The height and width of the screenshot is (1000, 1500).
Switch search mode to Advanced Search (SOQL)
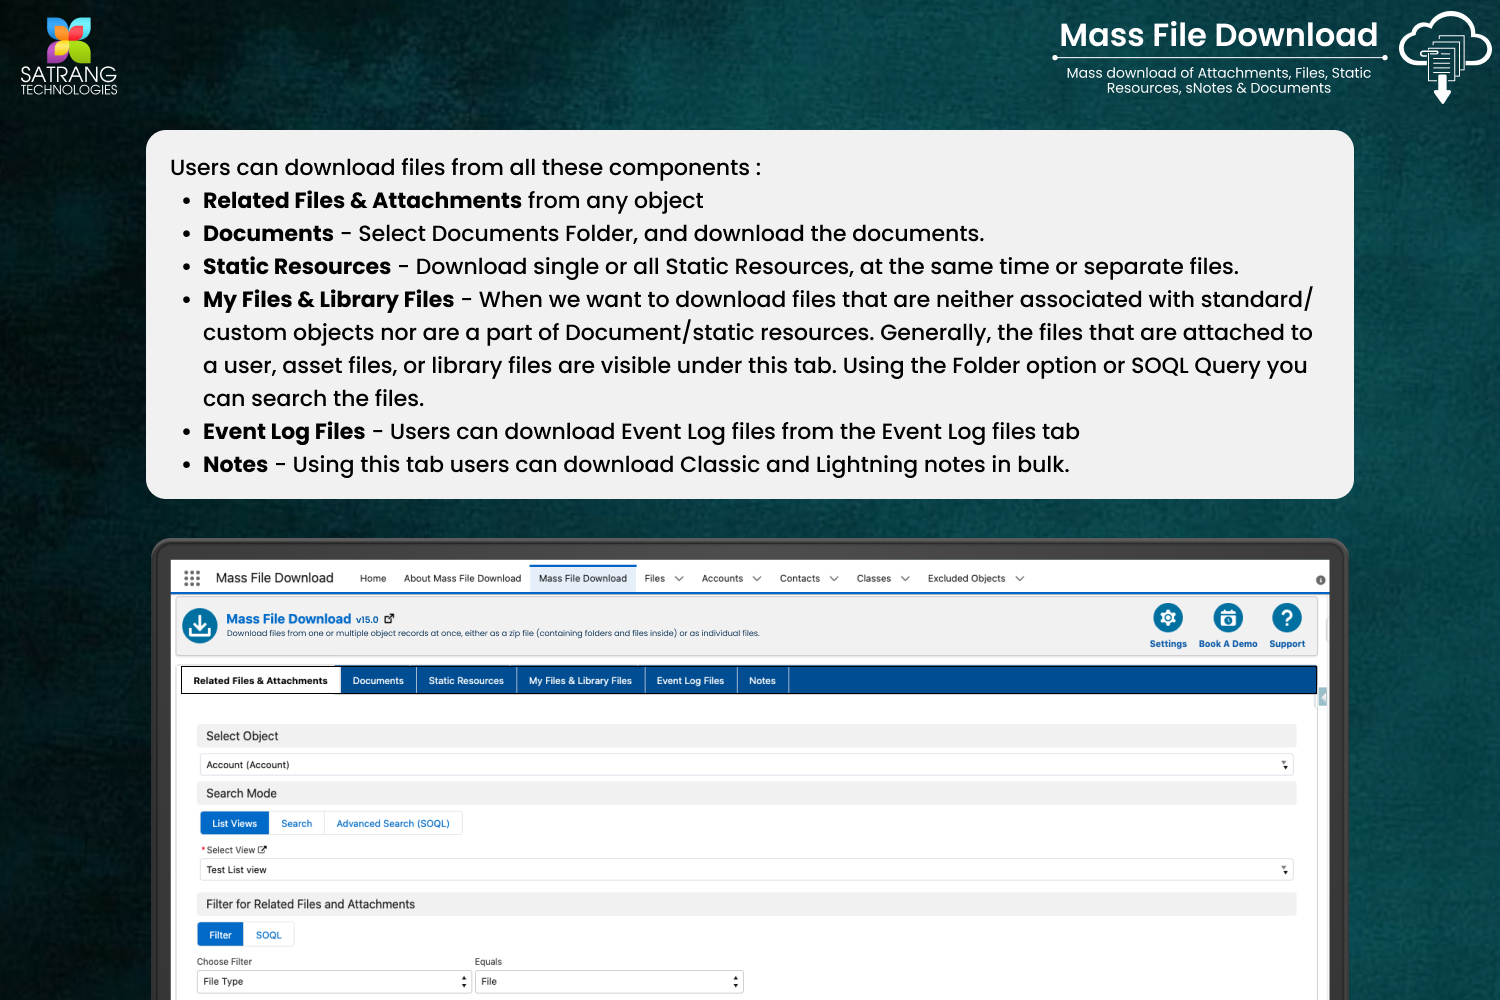click(392, 824)
